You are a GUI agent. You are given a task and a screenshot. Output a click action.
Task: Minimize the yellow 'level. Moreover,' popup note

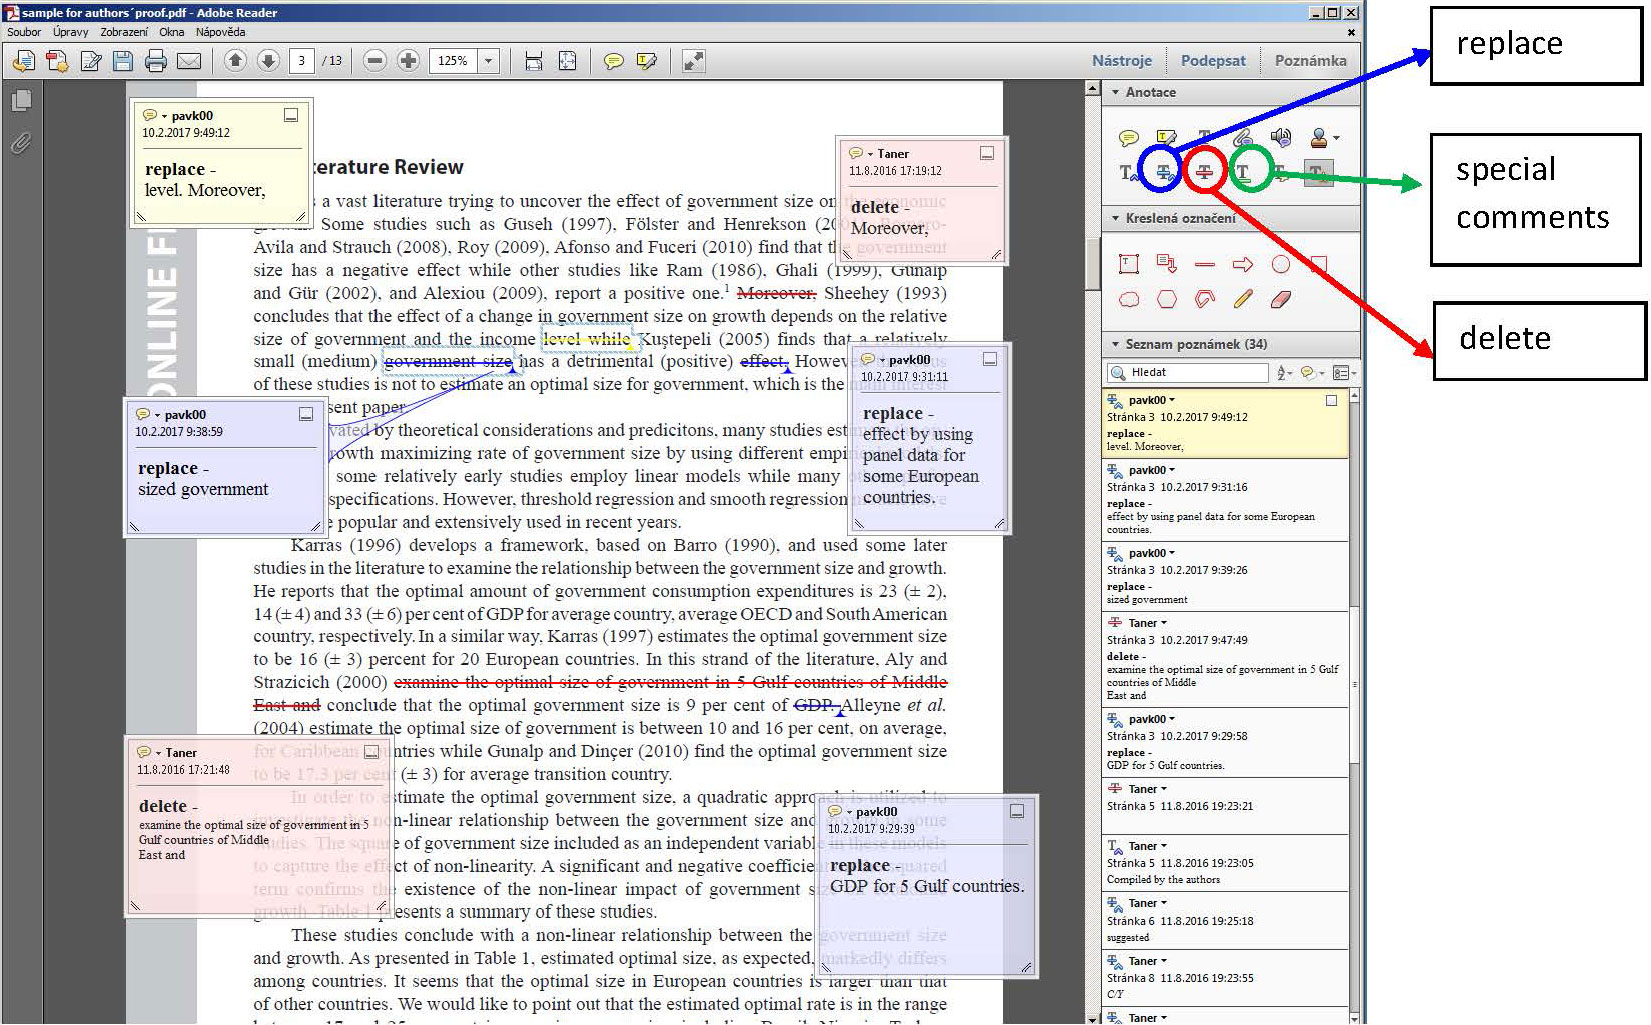tap(291, 115)
